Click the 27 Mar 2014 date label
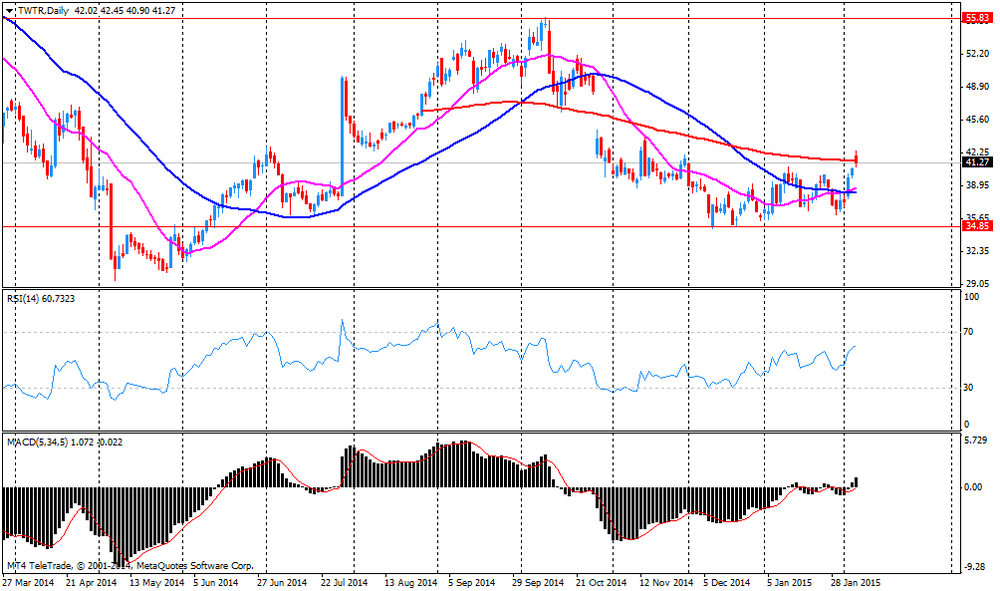The image size is (1000, 591). point(28,583)
